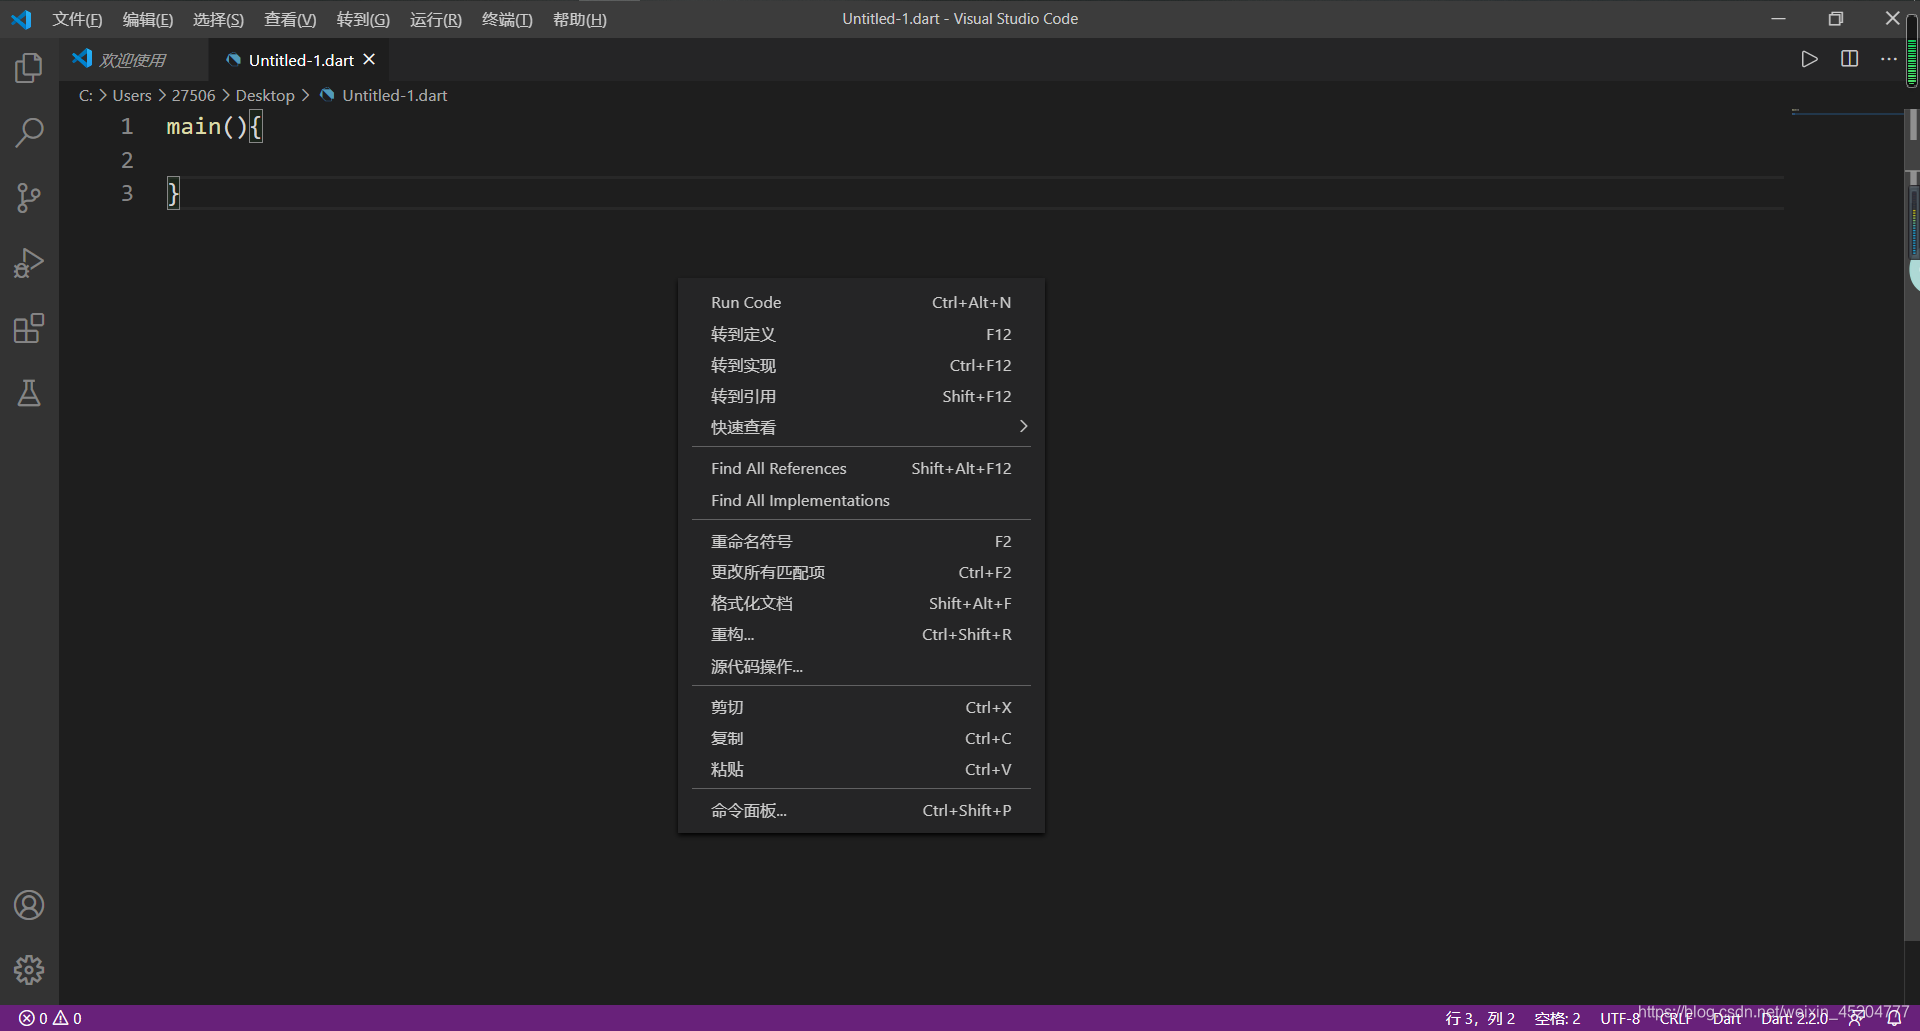The width and height of the screenshot is (1920, 1031).
Task: Open the 终端(T) menu
Action: point(507,19)
